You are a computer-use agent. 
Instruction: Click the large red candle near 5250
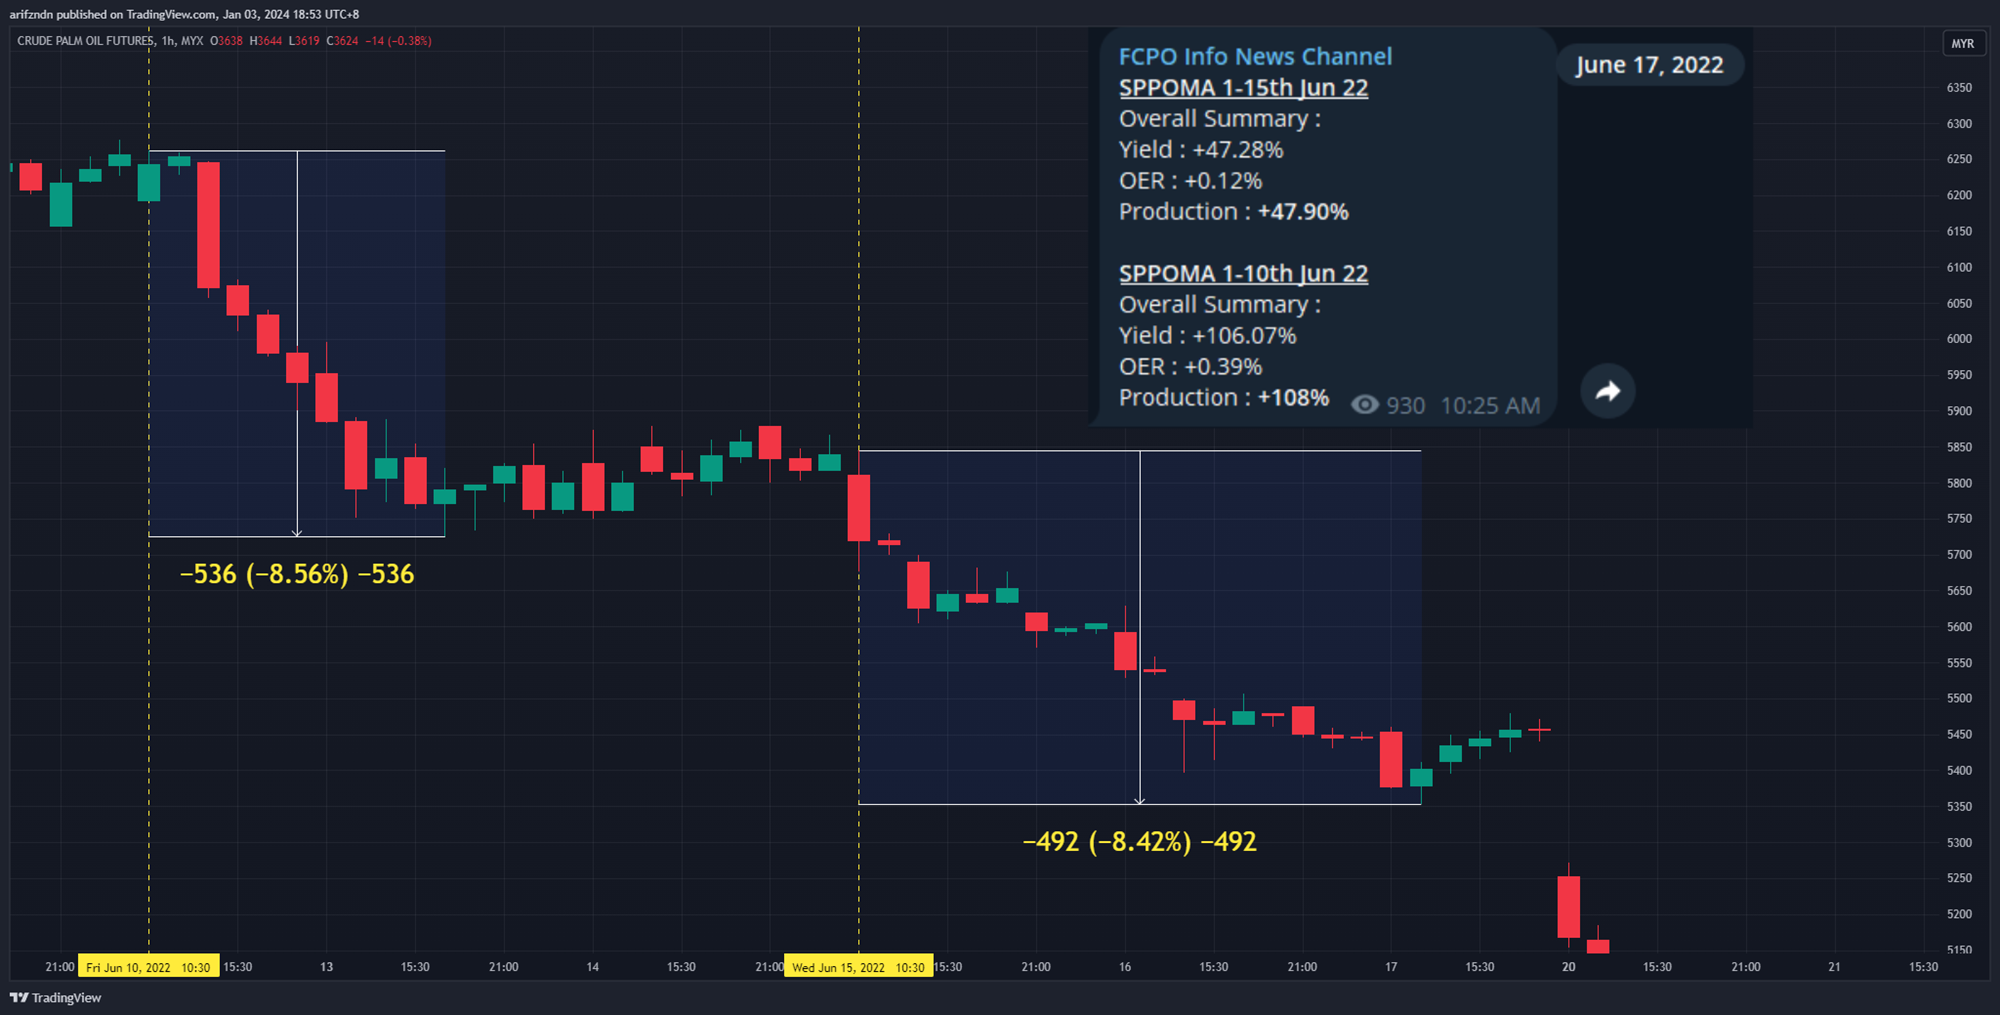[1568, 906]
